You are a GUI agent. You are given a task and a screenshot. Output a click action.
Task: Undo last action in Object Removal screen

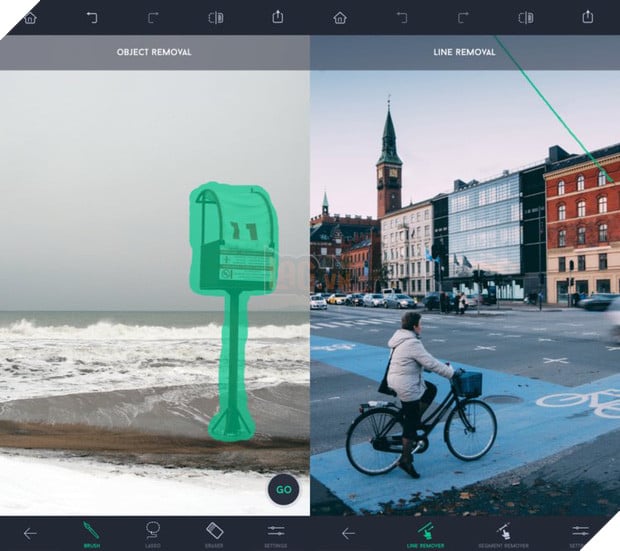92,17
